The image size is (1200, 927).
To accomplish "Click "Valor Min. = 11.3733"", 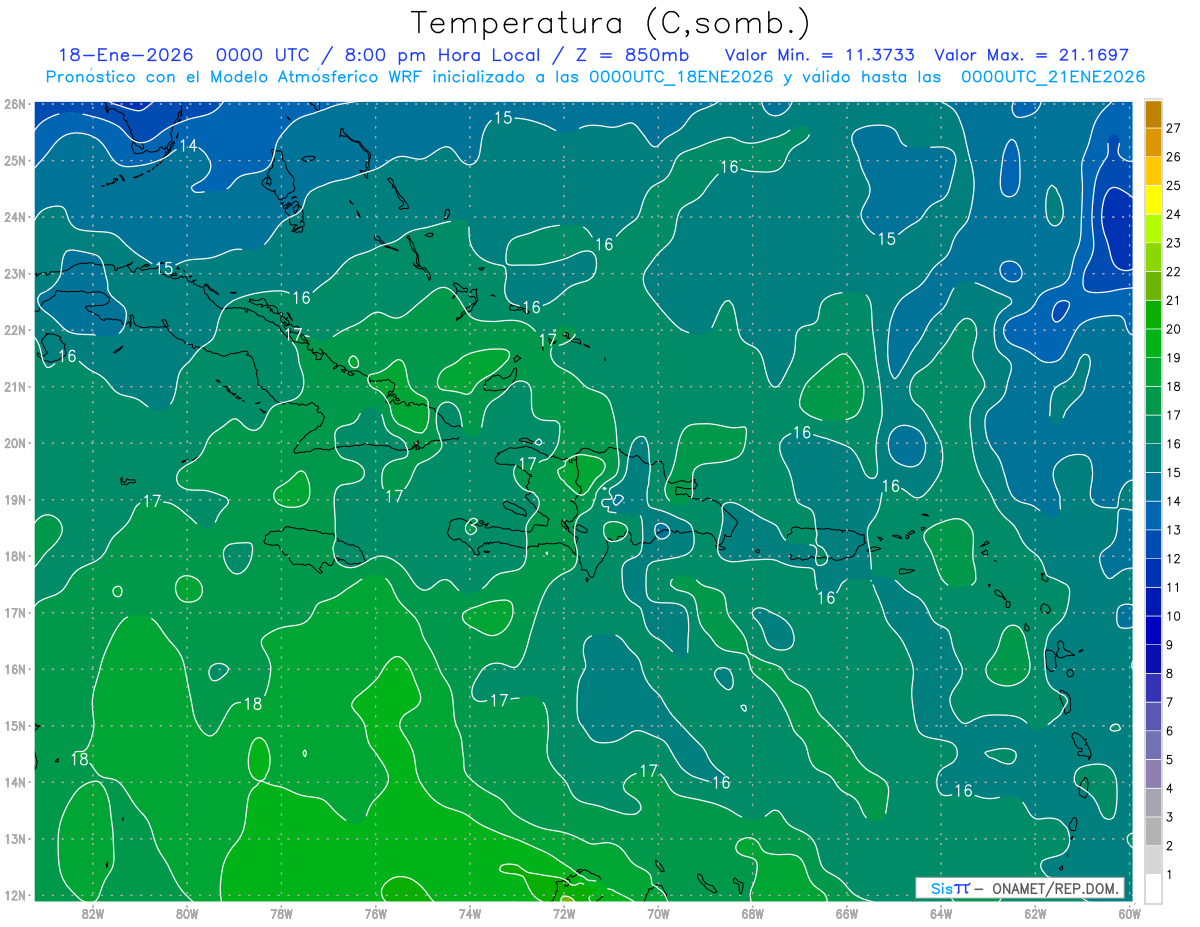I will click(x=822, y=56).
